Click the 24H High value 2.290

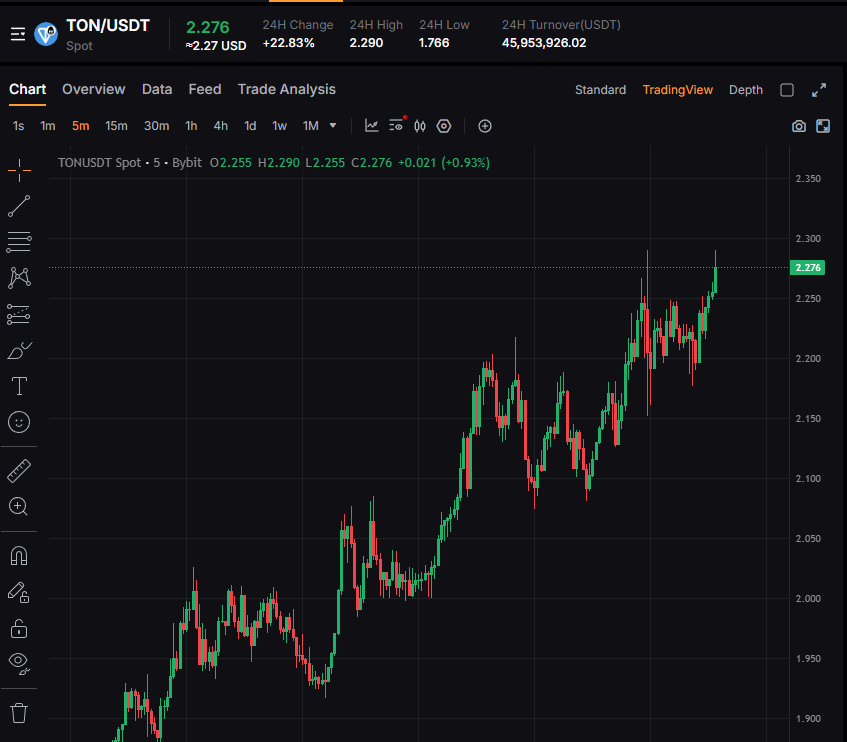click(x=366, y=43)
